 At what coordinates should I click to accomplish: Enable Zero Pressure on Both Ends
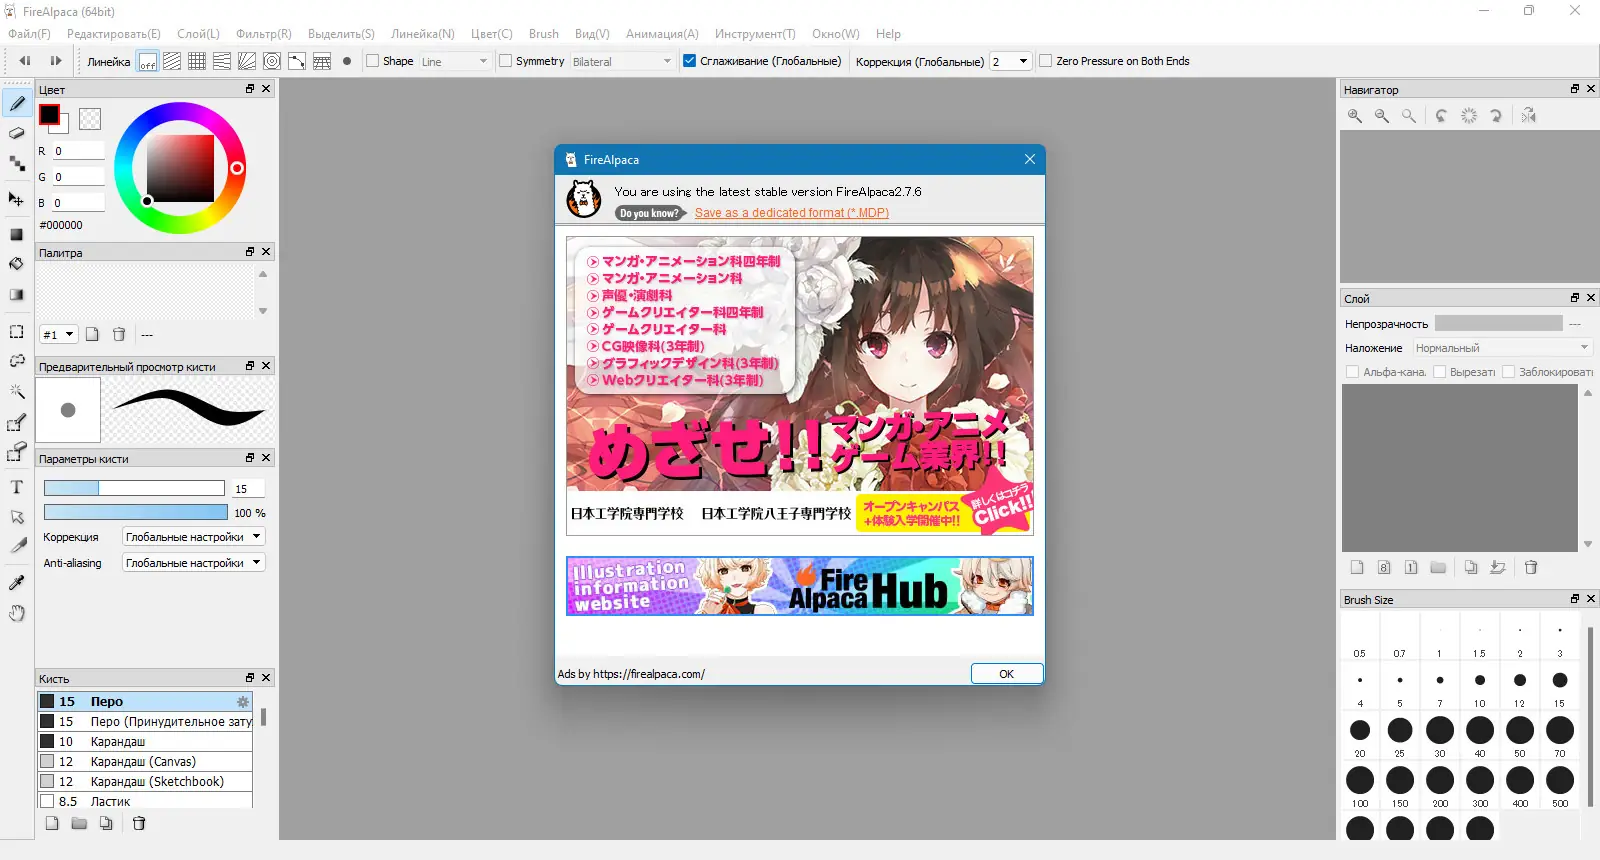1046,61
